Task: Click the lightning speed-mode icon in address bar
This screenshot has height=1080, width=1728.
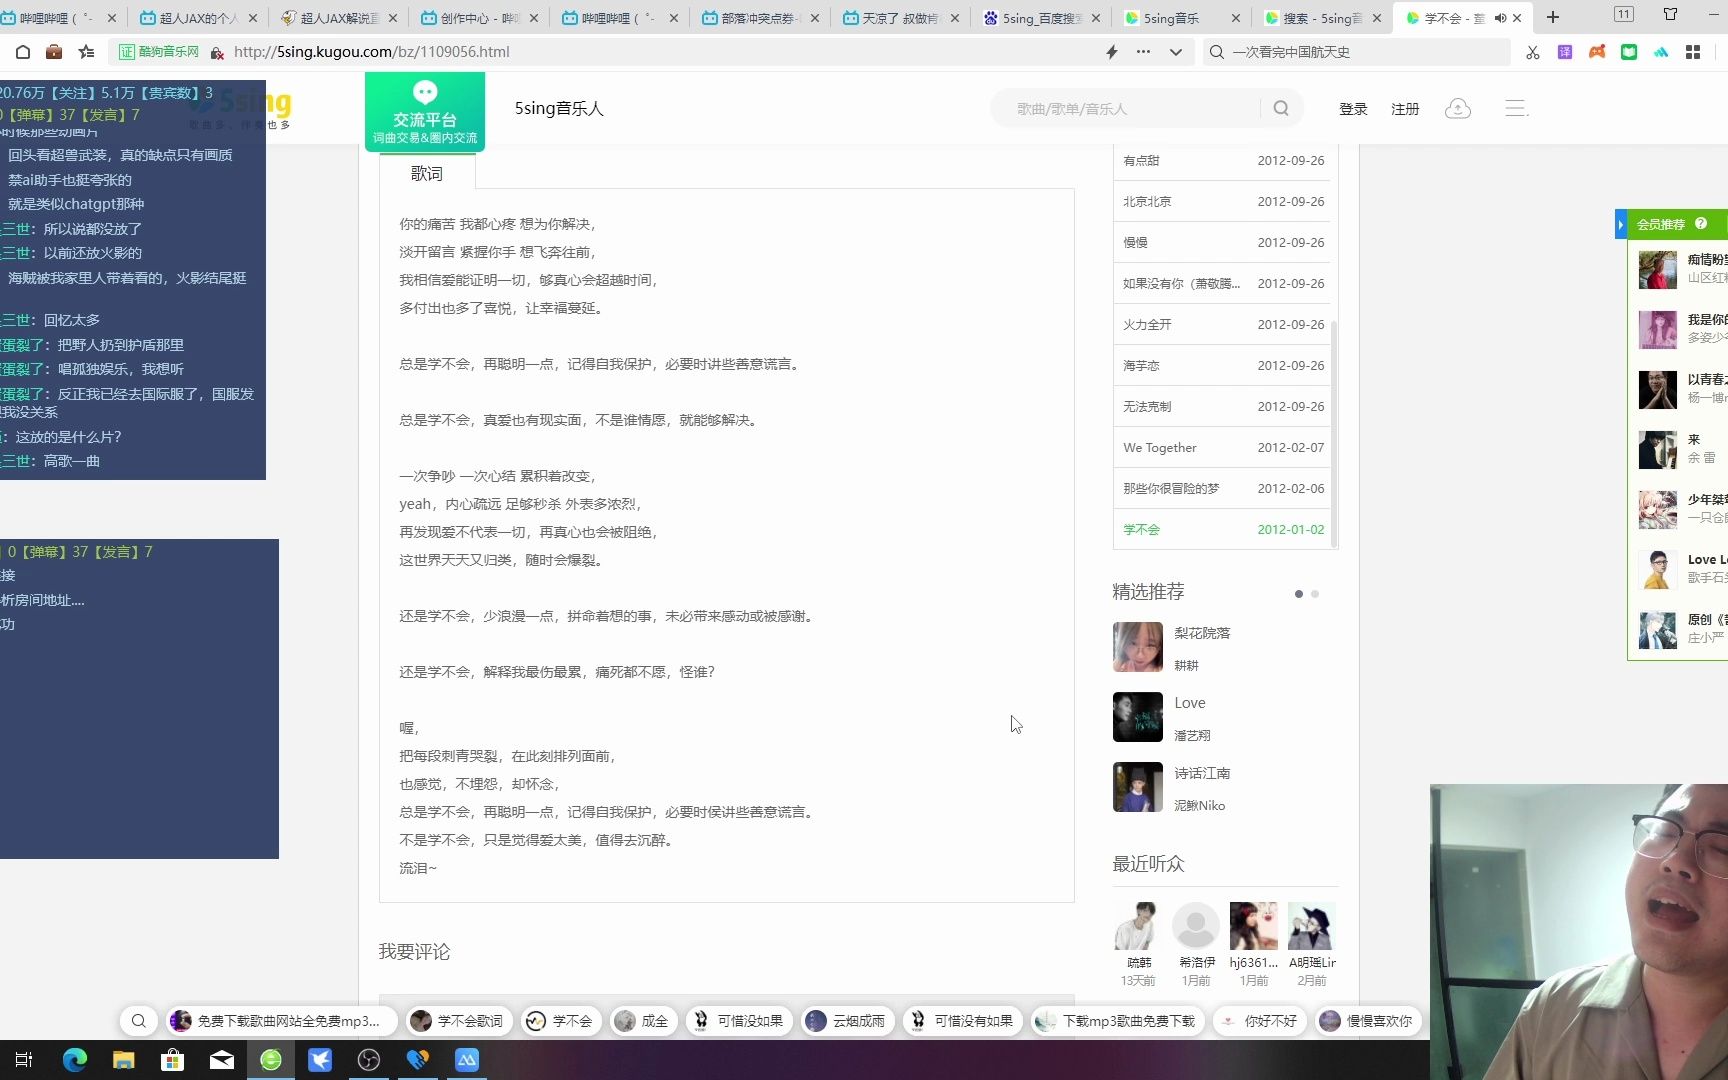Action: (1112, 52)
